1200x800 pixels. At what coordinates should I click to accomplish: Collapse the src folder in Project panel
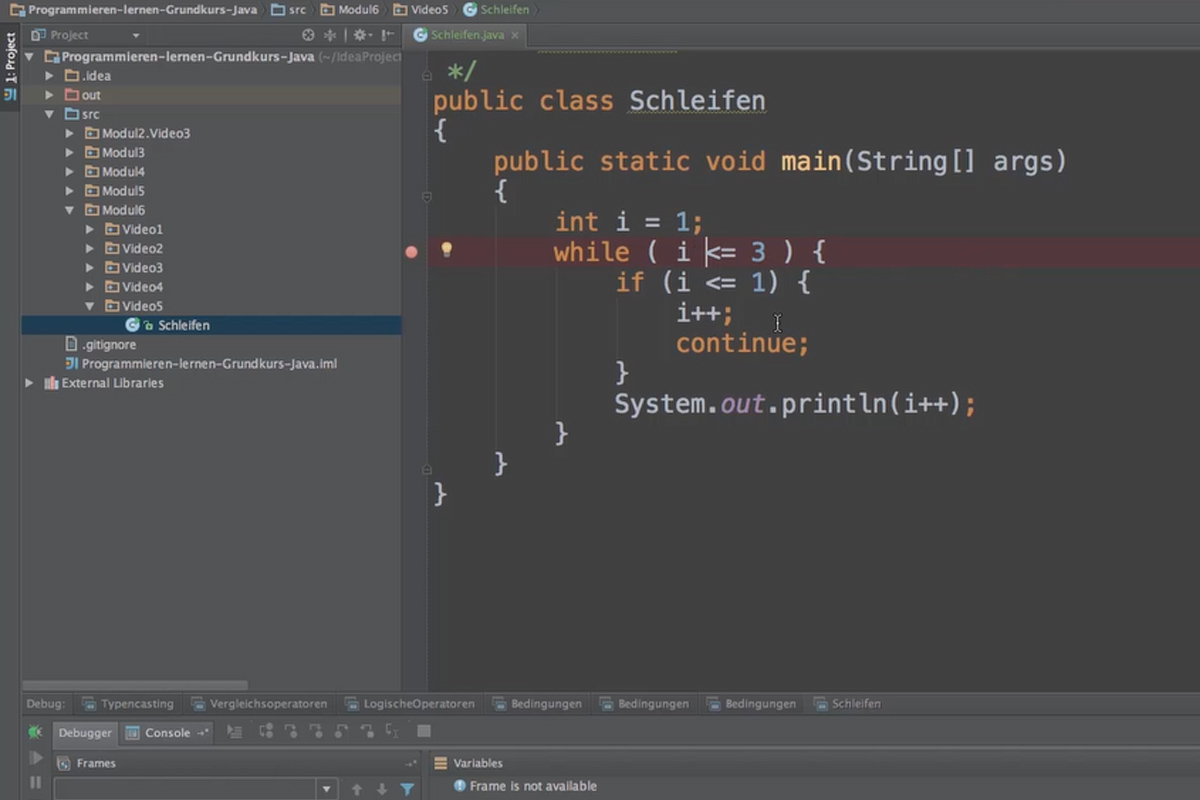(47, 113)
